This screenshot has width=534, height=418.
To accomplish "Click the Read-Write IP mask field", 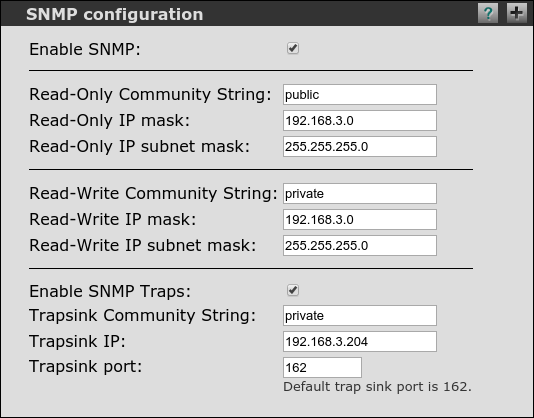I will (360, 219).
